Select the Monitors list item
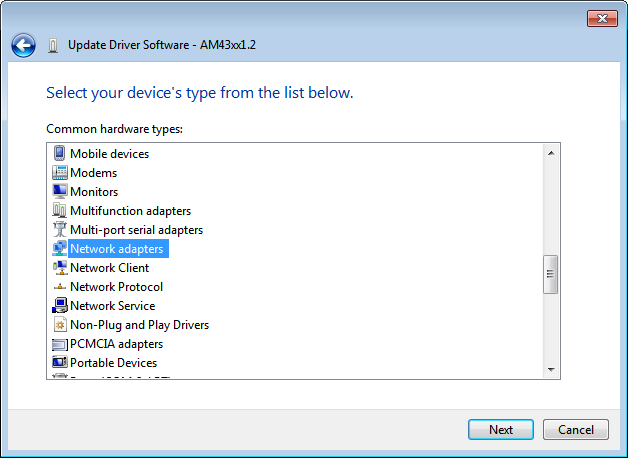The image size is (628, 458). click(94, 192)
